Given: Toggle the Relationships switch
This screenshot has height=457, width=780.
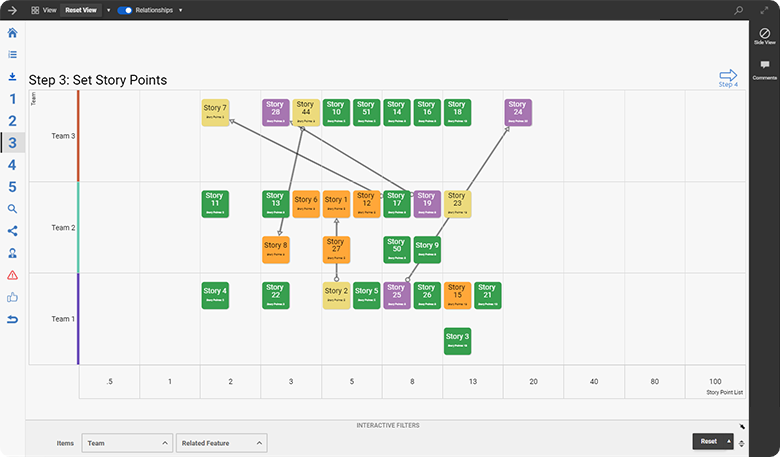Looking at the screenshot, I should [x=125, y=10].
